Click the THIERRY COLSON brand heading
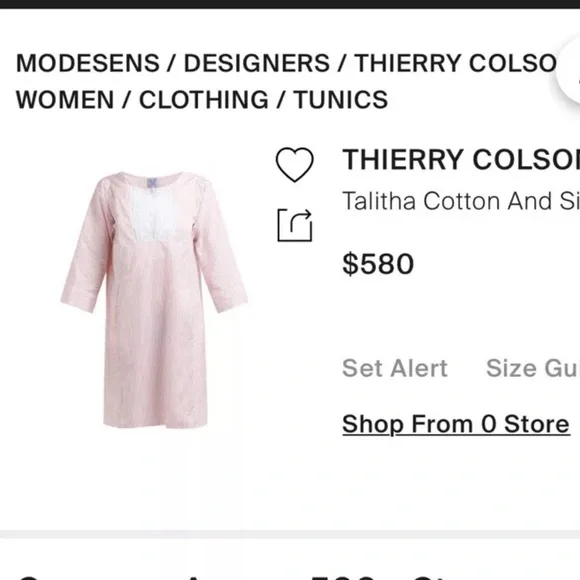Screen dimensions: 580x580 [461, 159]
